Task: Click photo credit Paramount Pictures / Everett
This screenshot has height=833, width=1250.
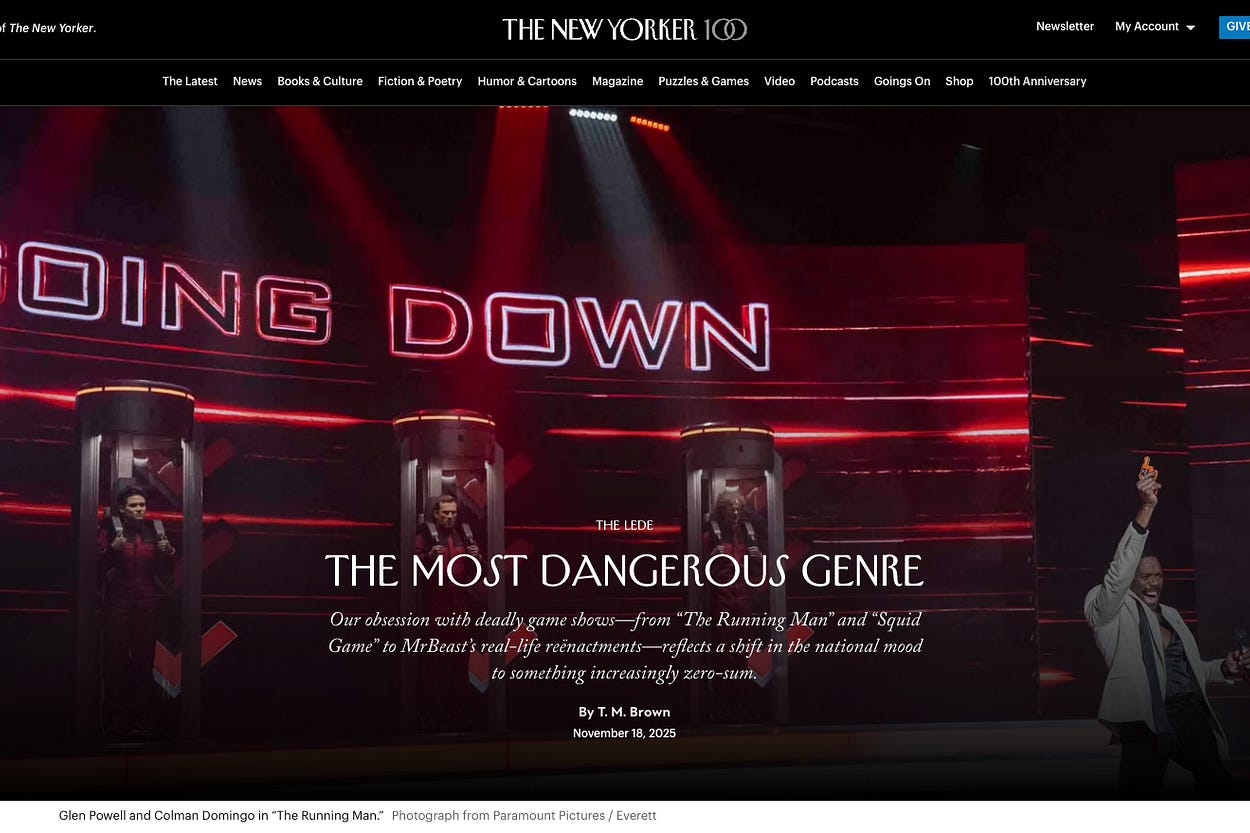Action: point(524,816)
